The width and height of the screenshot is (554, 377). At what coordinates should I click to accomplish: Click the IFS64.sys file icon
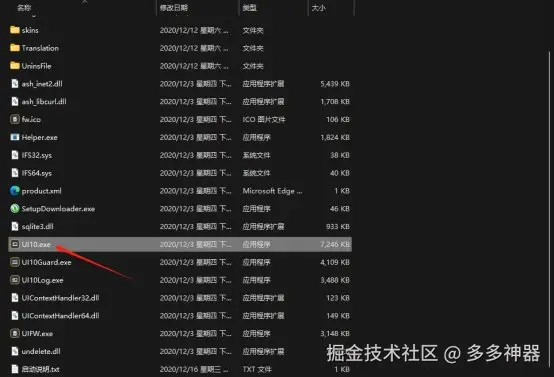14,173
